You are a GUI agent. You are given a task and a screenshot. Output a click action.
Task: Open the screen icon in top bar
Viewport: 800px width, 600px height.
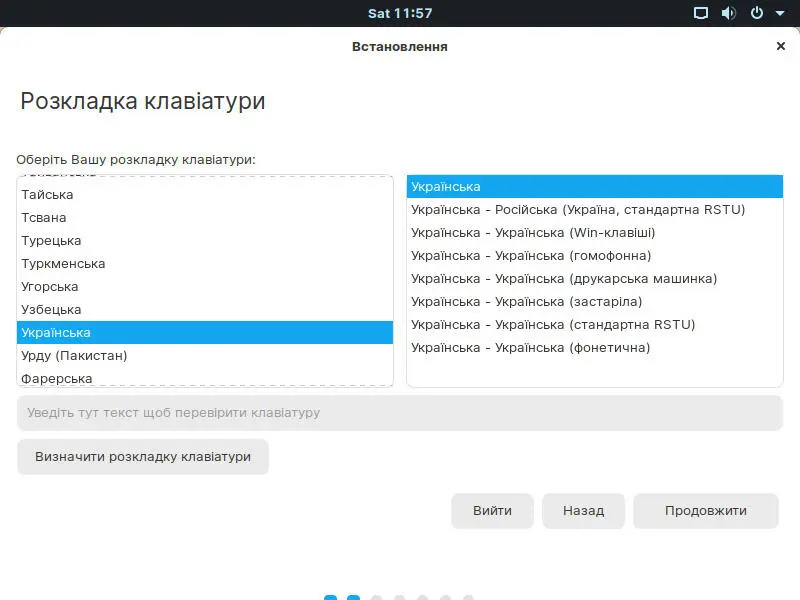click(x=701, y=13)
